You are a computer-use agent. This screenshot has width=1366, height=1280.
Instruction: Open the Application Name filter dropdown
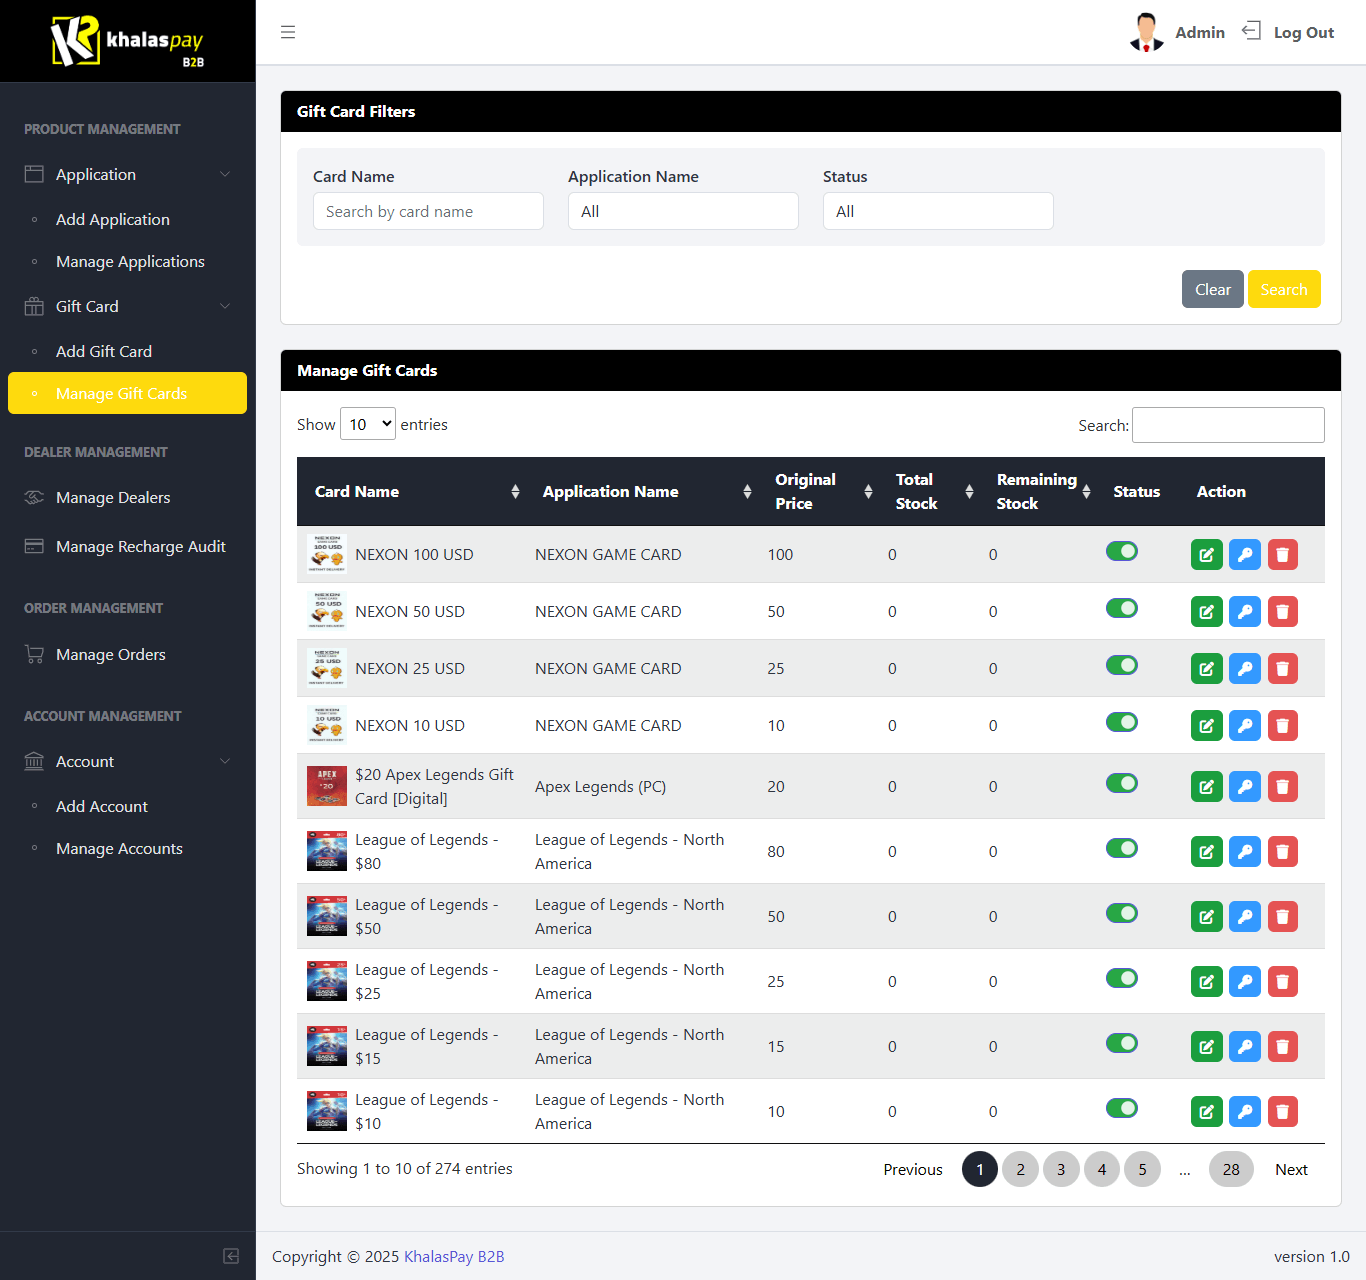(x=683, y=211)
